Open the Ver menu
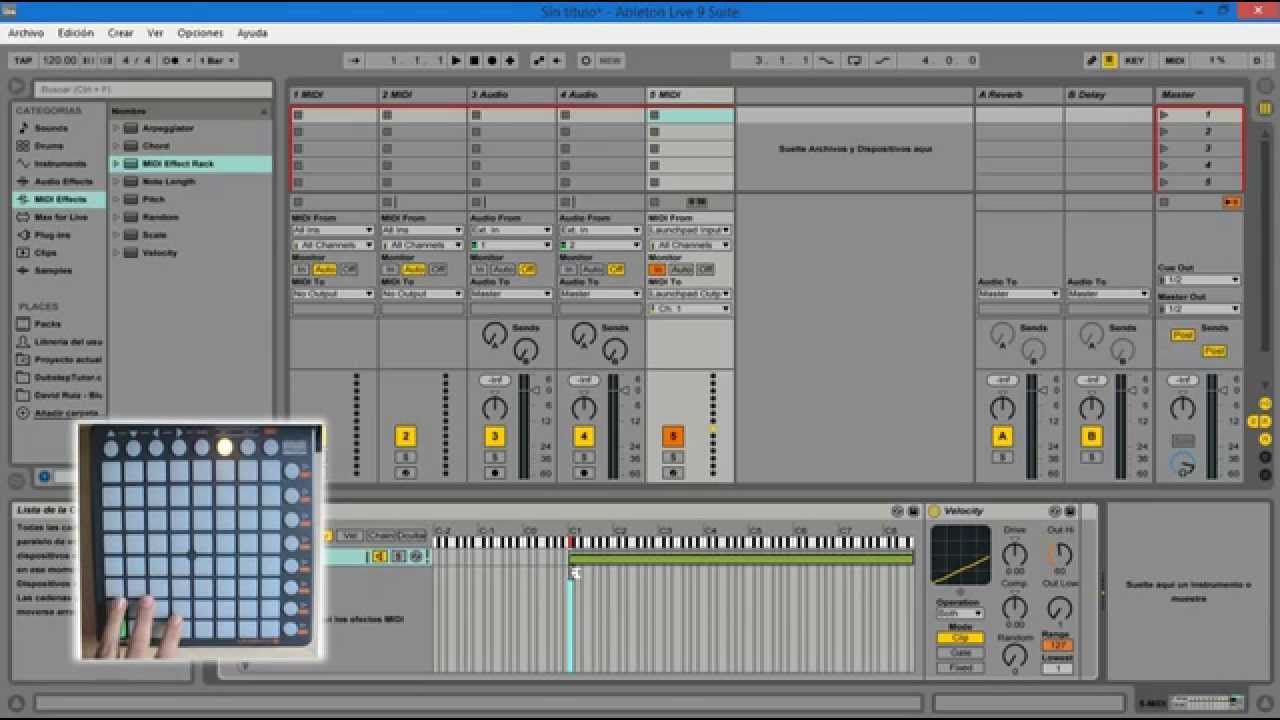Image resolution: width=1280 pixels, height=720 pixels. (x=155, y=33)
